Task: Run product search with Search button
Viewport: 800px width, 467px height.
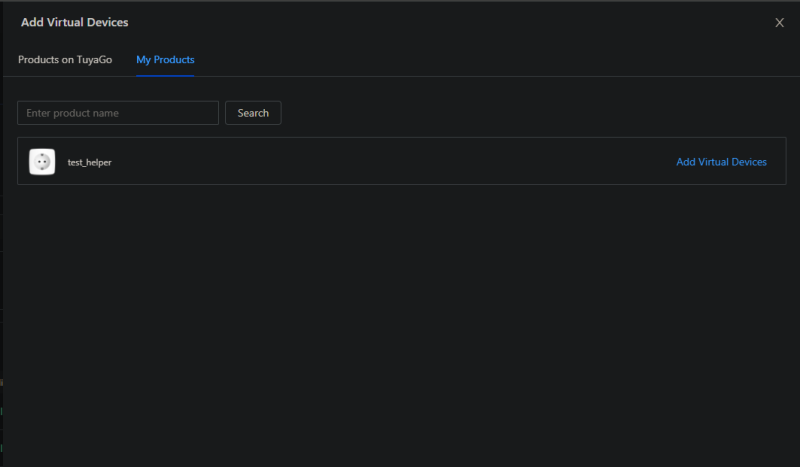Action: (253, 113)
